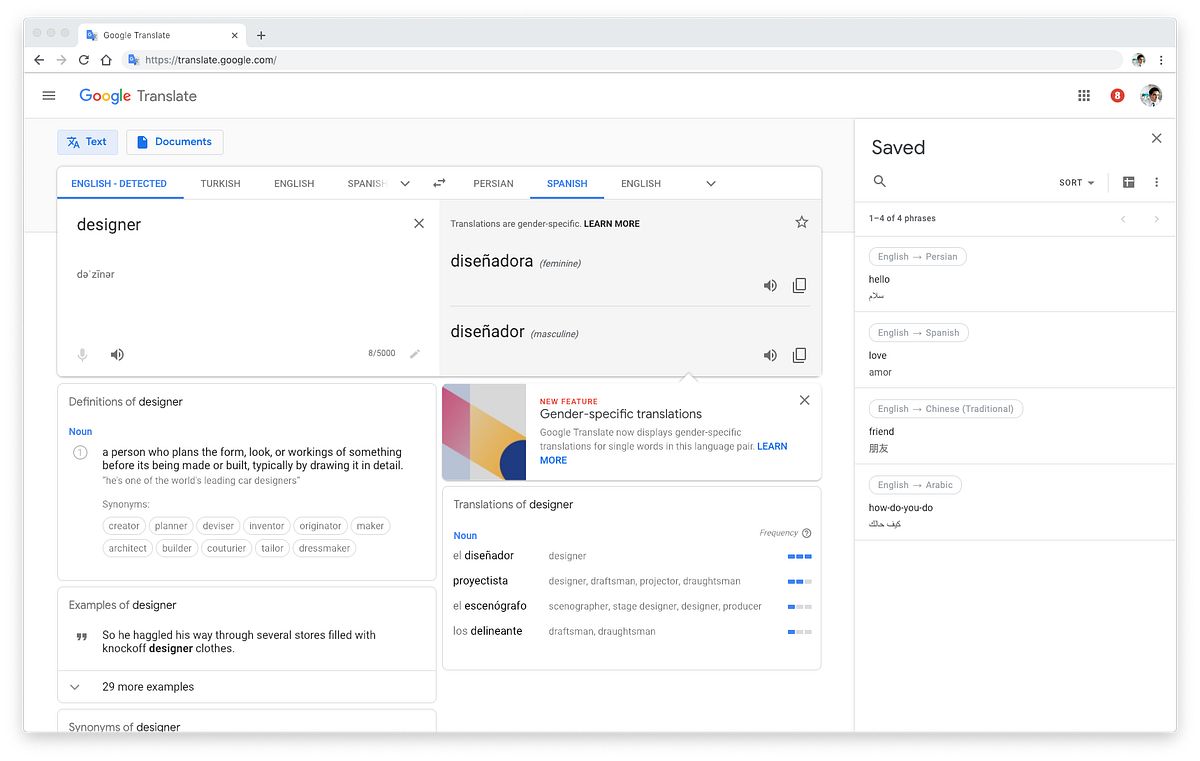Swap the source and target languages

[439, 183]
